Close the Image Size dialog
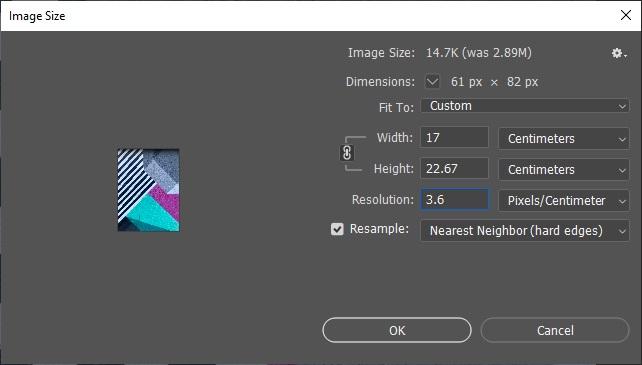This screenshot has width=642, height=365. [626, 16]
